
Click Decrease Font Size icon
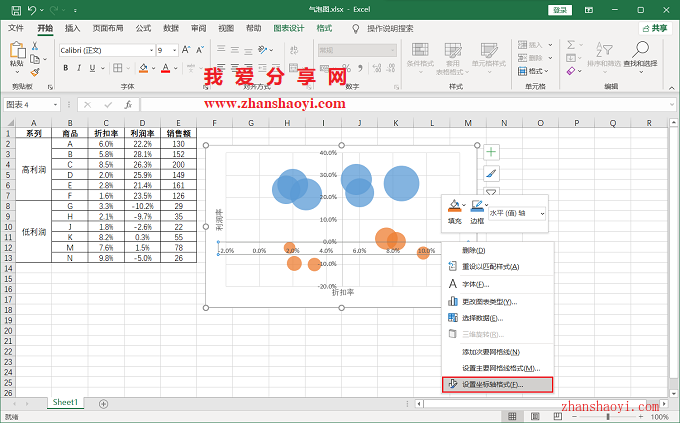200,50
